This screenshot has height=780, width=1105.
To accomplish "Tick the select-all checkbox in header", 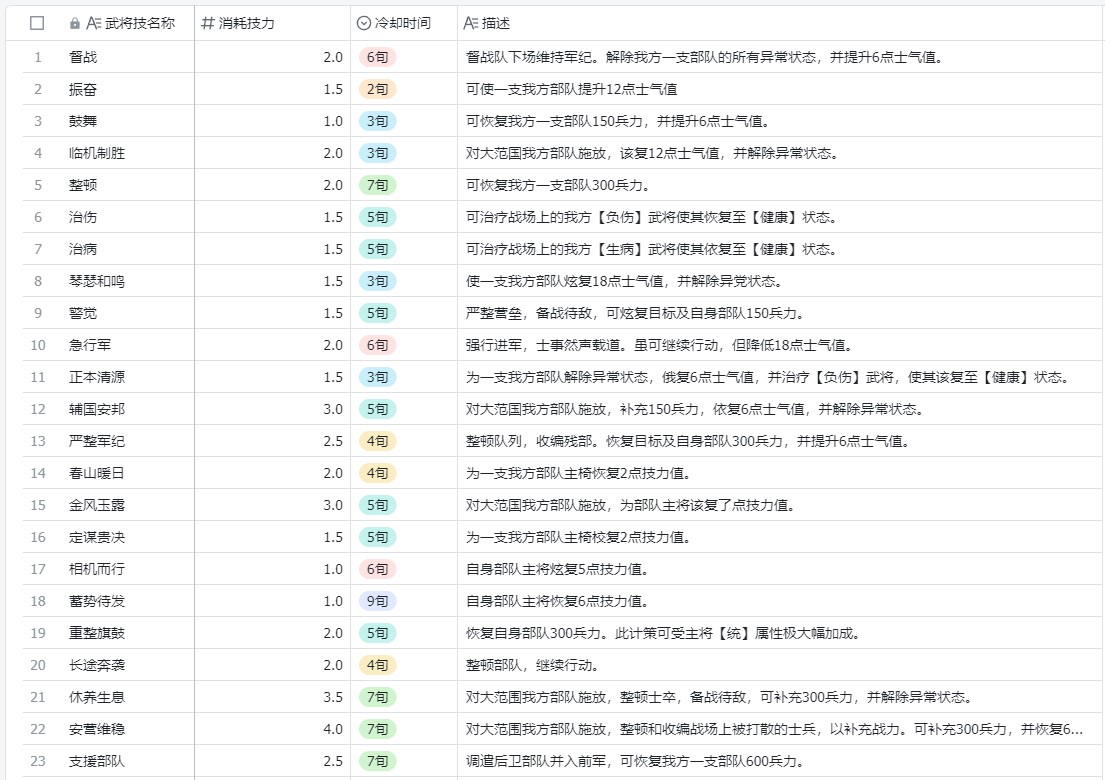I will click(x=38, y=23).
